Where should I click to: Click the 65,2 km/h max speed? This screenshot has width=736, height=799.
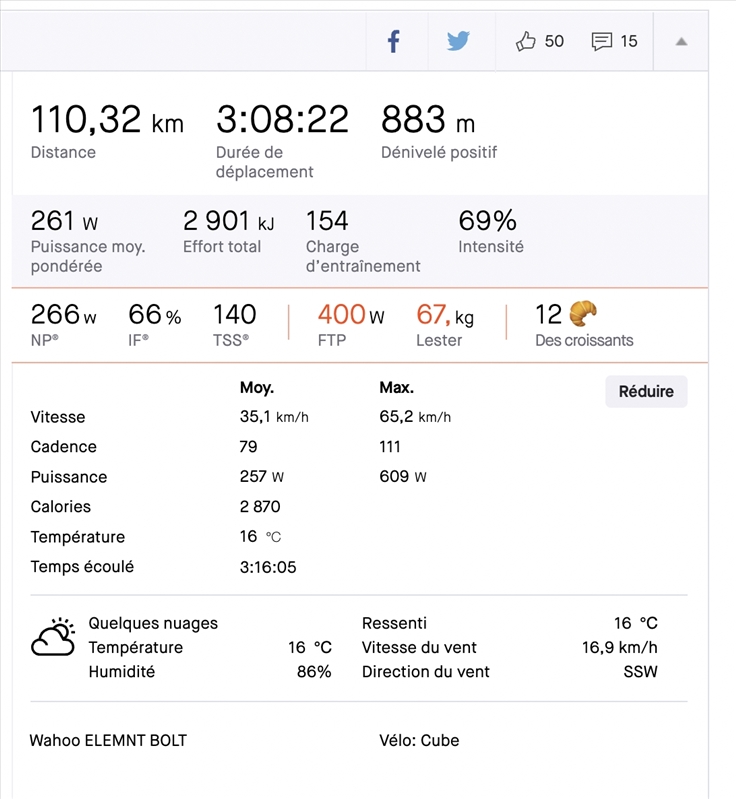click(x=415, y=417)
